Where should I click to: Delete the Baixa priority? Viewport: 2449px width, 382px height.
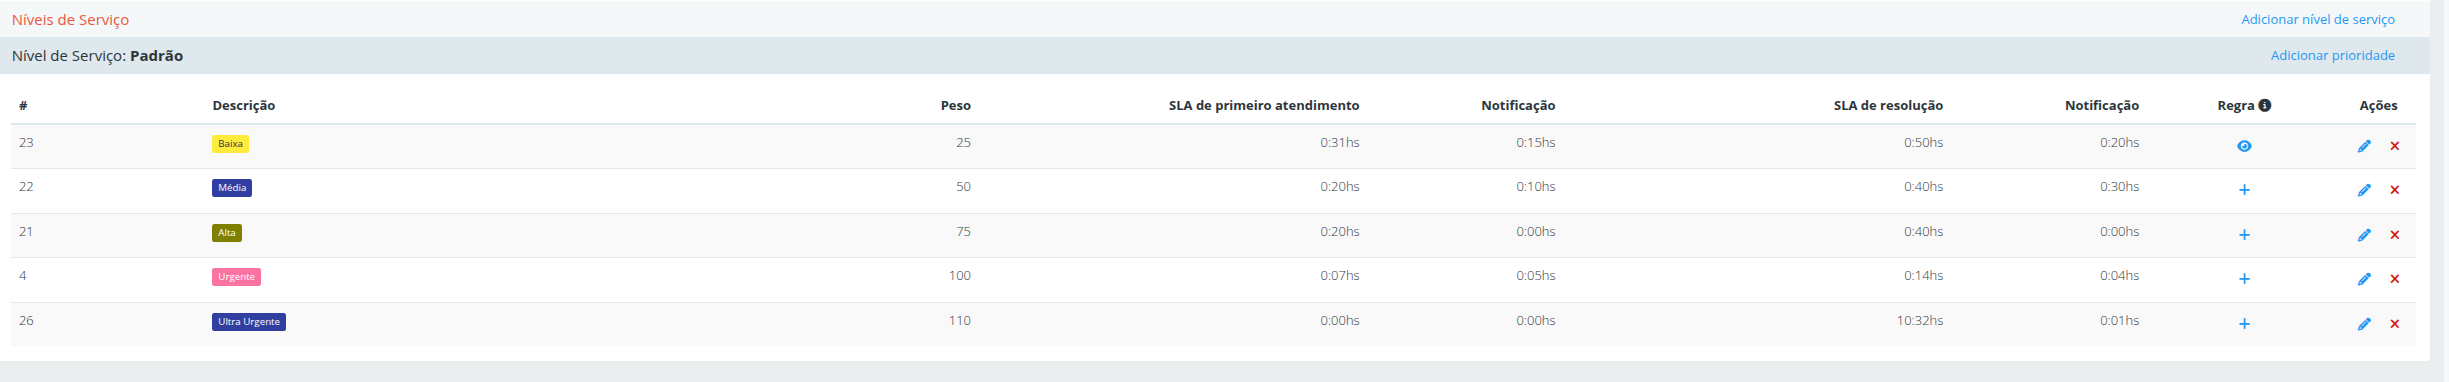(2394, 146)
